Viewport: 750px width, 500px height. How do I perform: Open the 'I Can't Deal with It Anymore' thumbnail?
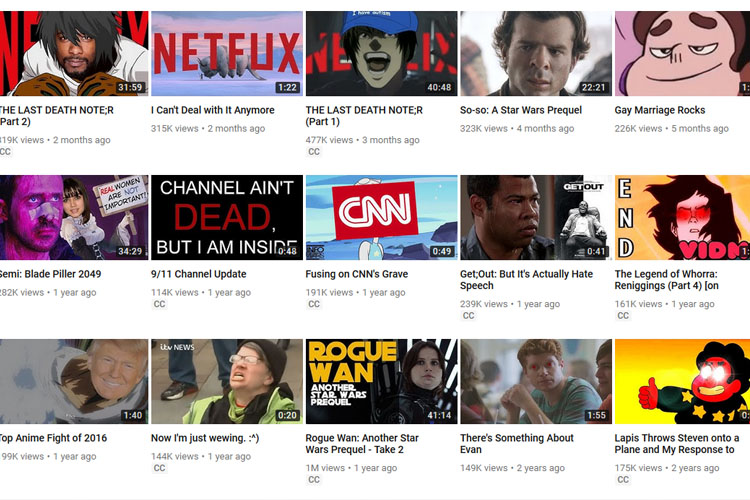tap(227, 54)
